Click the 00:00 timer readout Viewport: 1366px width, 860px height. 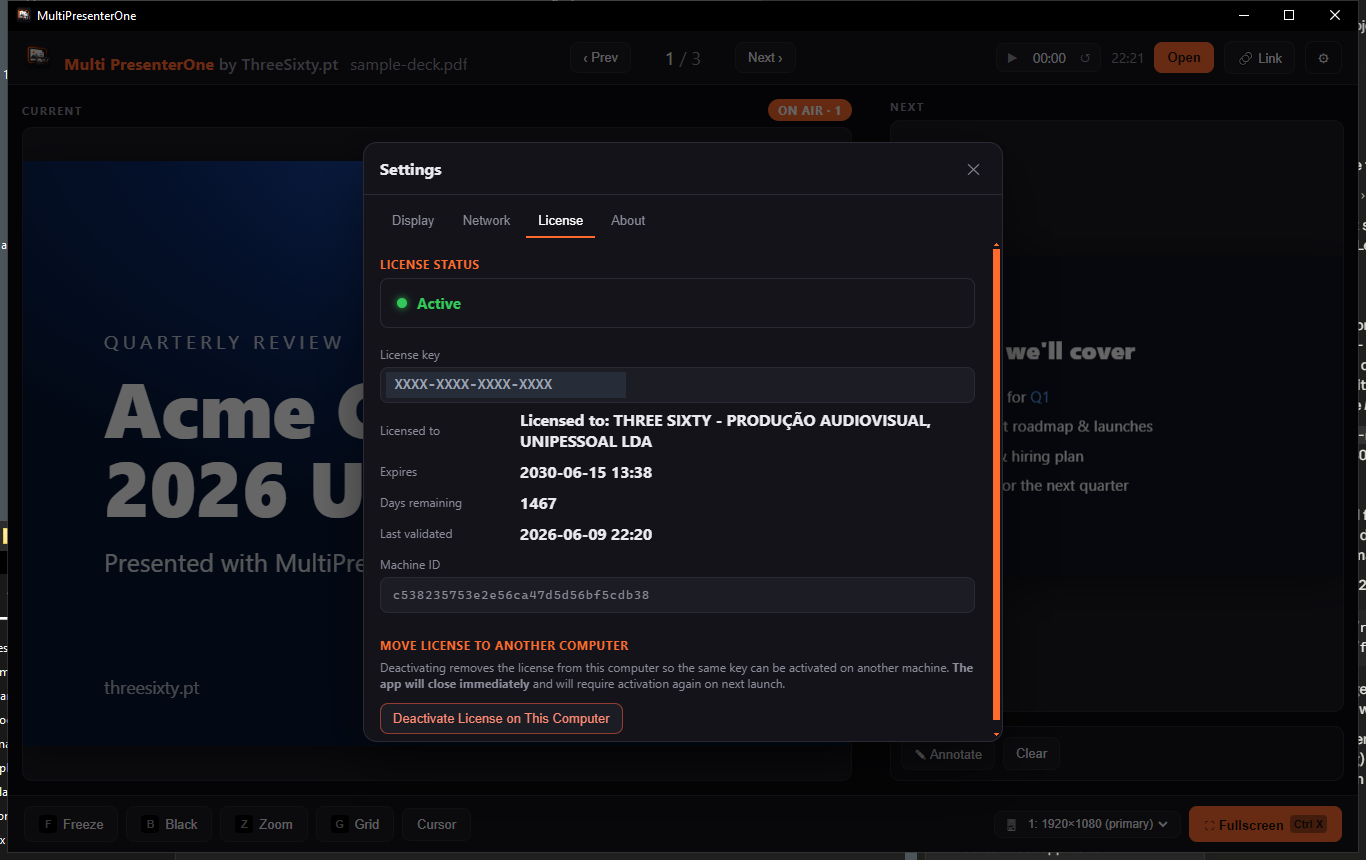pyautogui.click(x=1049, y=58)
